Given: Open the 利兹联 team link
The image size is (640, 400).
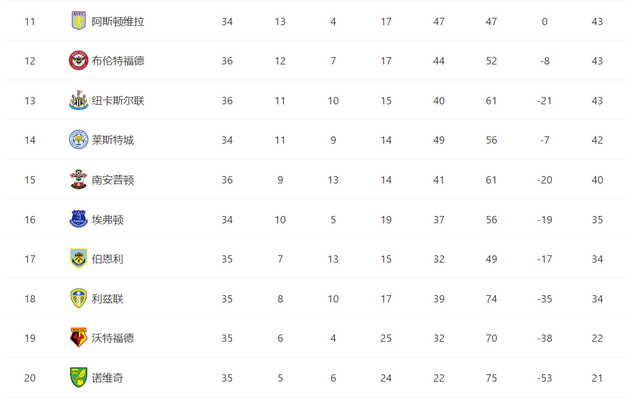Looking at the screenshot, I should [106, 299].
